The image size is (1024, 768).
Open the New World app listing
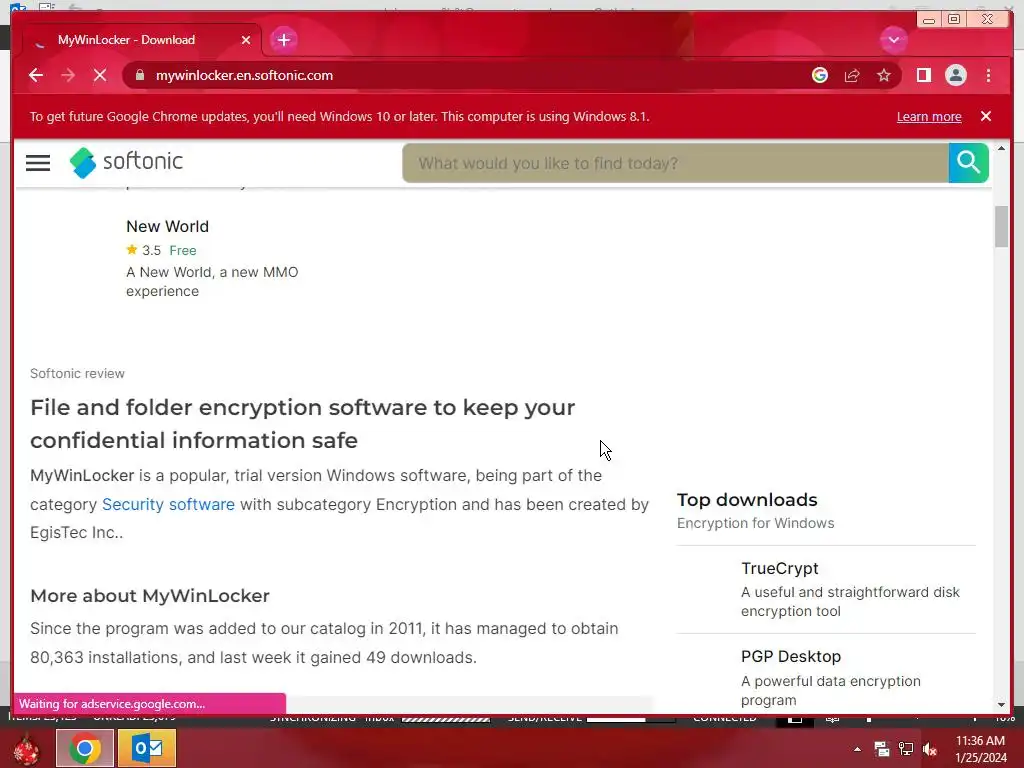click(x=167, y=227)
